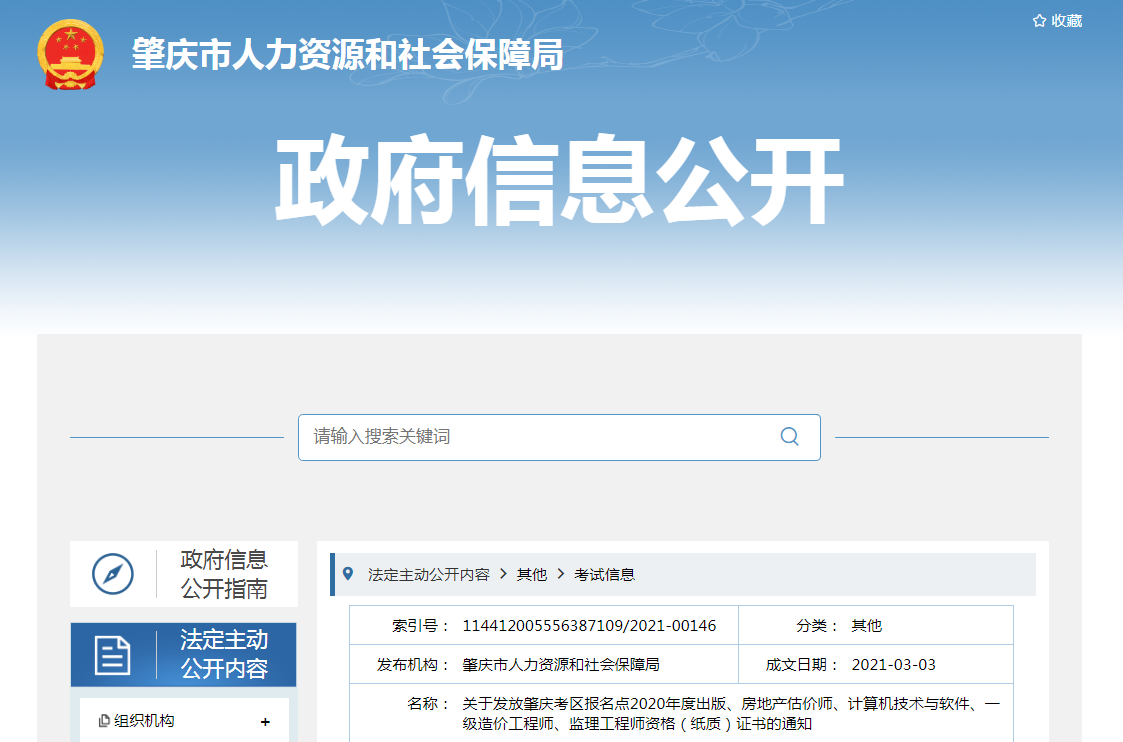
Task: Click index number 11441200555638​7109/2021-00146
Action: click(x=589, y=626)
